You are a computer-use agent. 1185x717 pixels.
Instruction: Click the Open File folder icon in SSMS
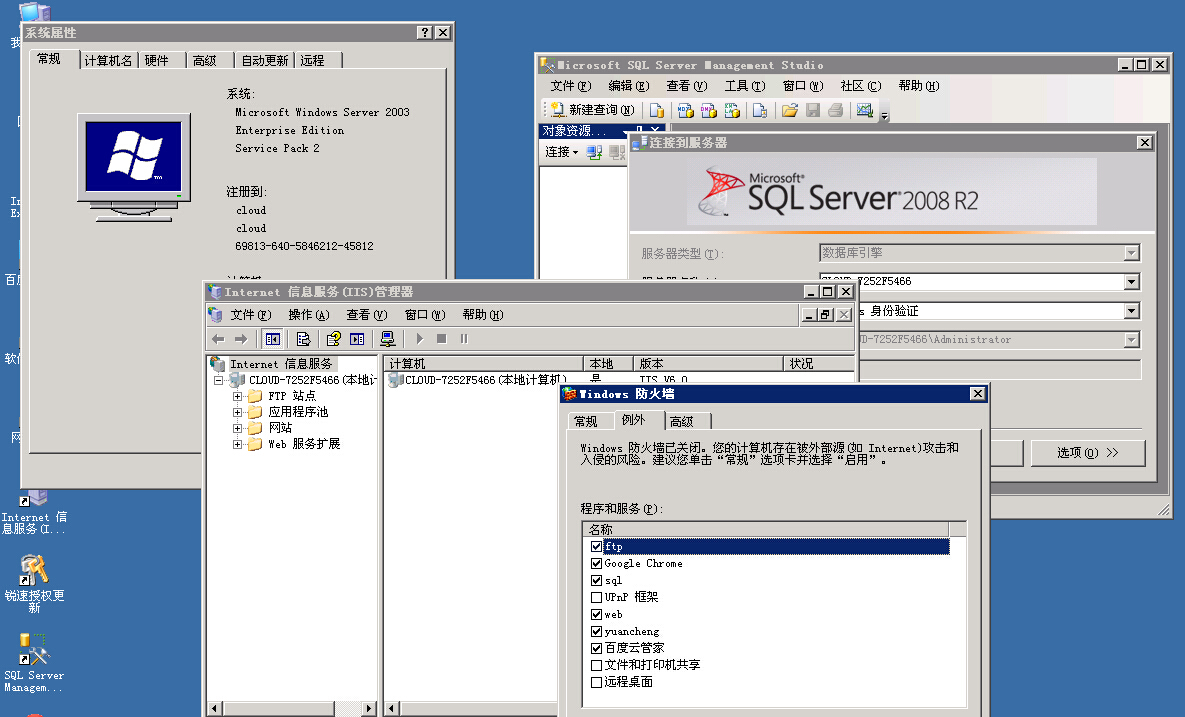pyautogui.click(x=790, y=110)
